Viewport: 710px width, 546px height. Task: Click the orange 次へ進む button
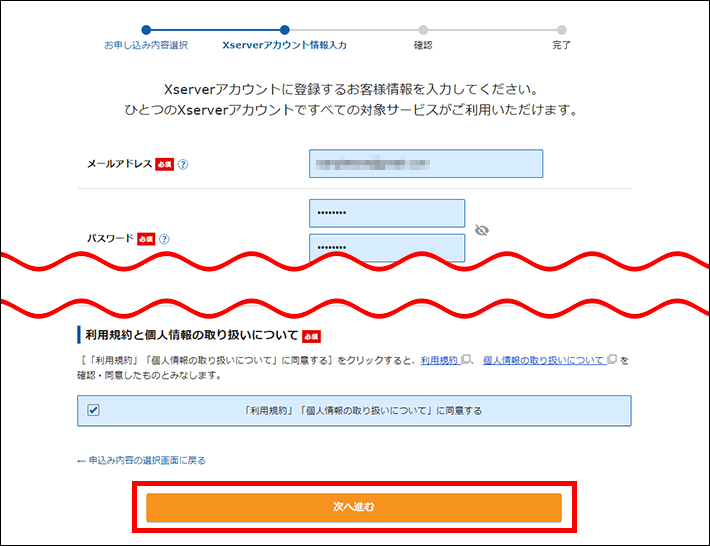coord(354,507)
